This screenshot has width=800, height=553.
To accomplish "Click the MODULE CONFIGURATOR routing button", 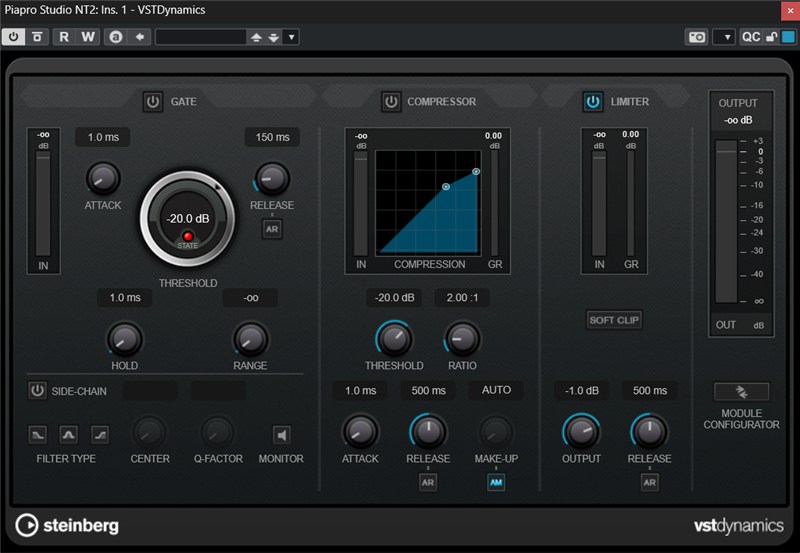I will [741, 392].
